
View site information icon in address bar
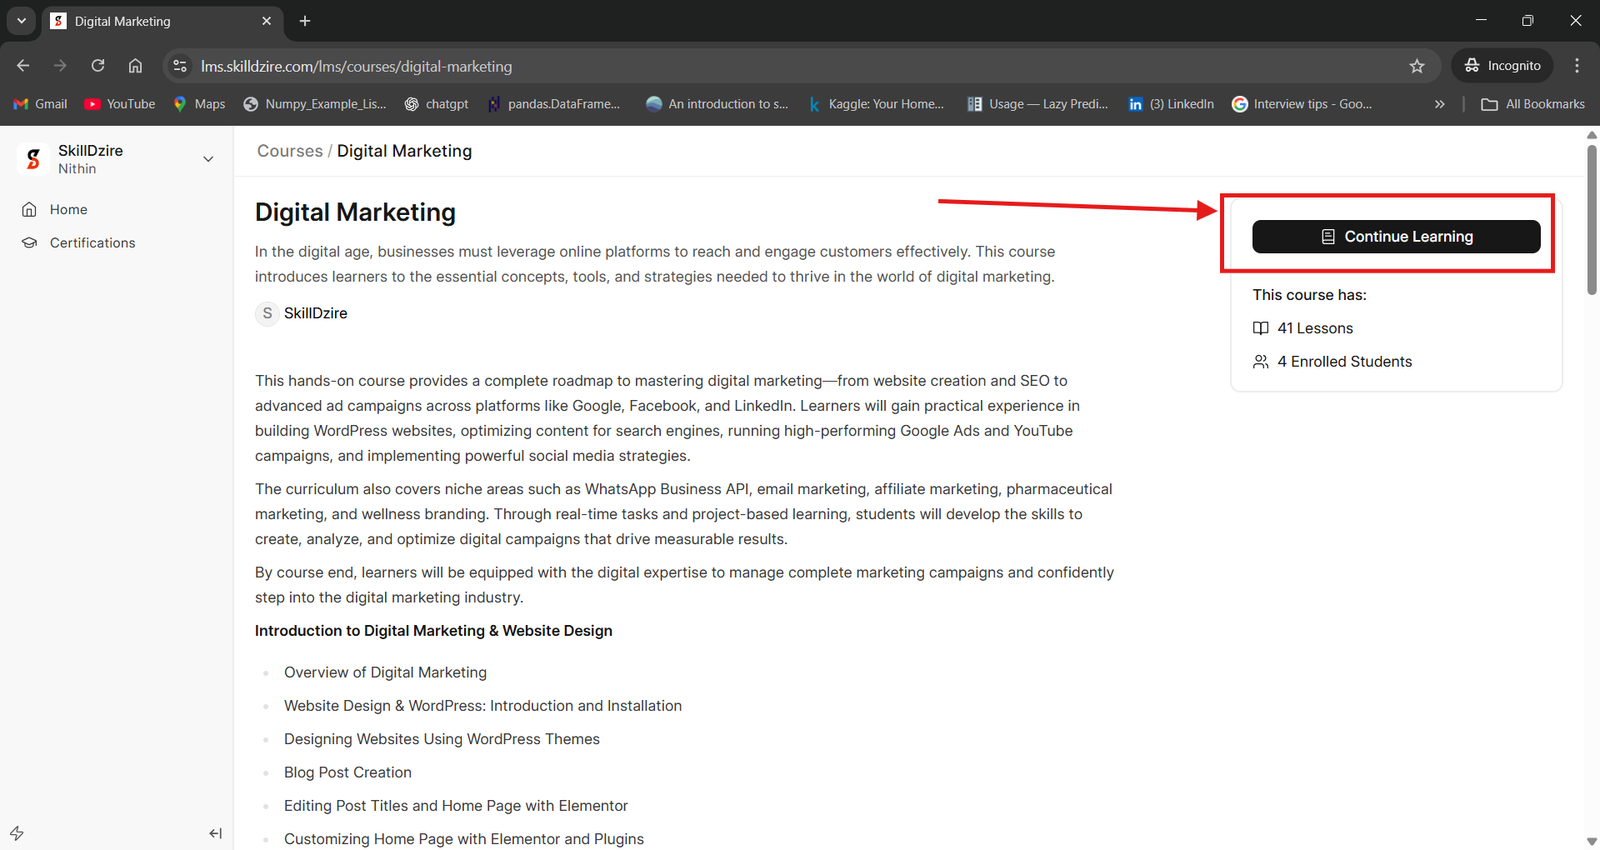click(x=180, y=66)
